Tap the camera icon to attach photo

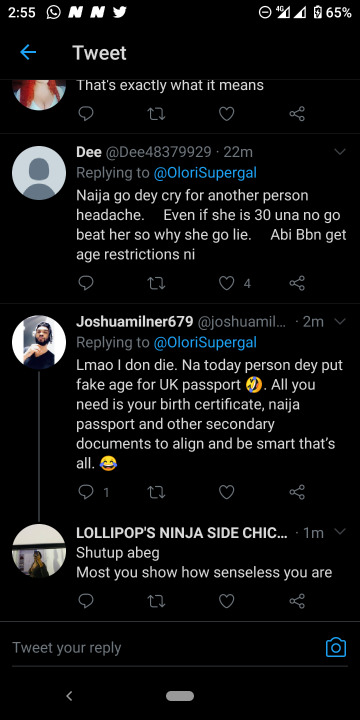tap(336, 647)
